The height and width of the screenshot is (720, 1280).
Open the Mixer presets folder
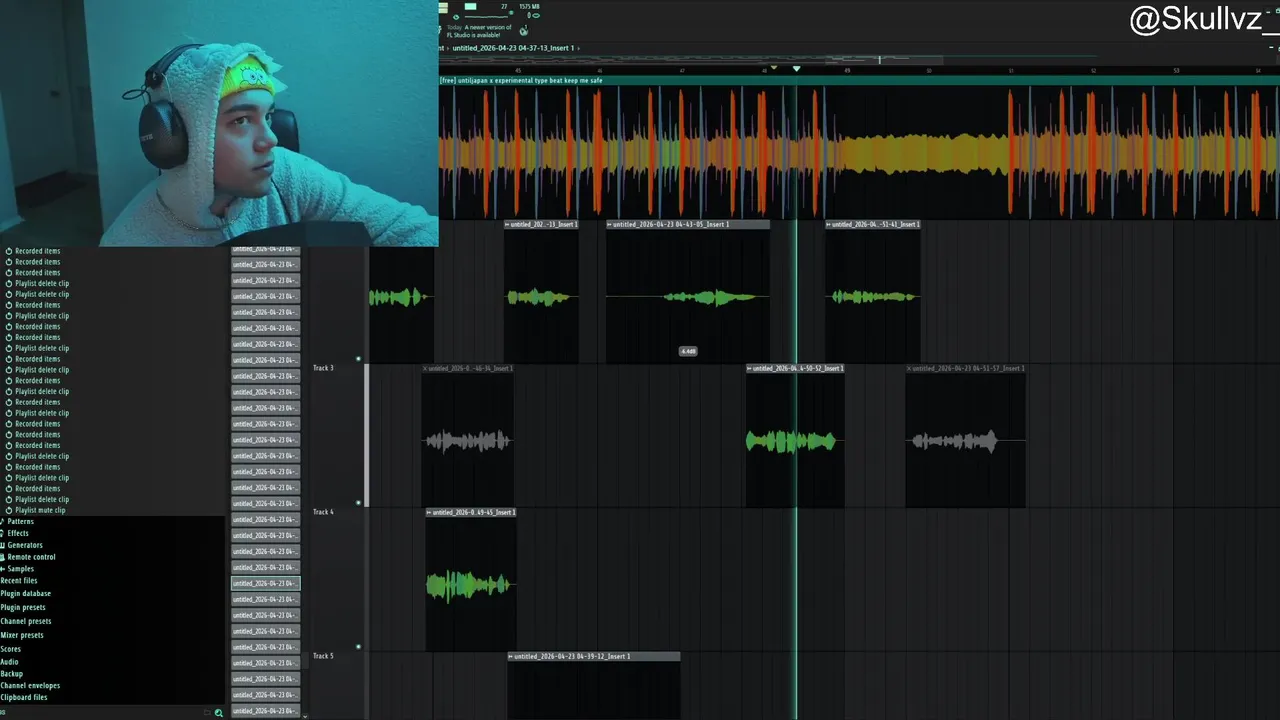pos(22,635)
